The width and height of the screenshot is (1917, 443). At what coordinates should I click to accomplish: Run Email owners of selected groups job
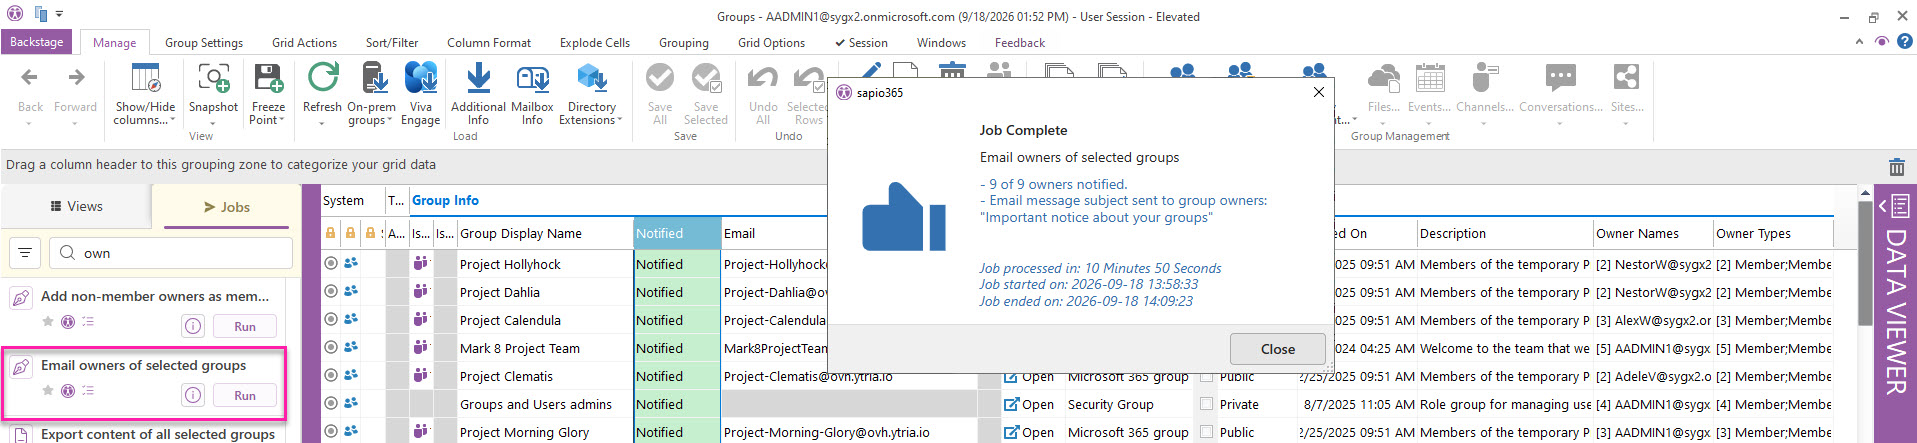pos(245,396)
